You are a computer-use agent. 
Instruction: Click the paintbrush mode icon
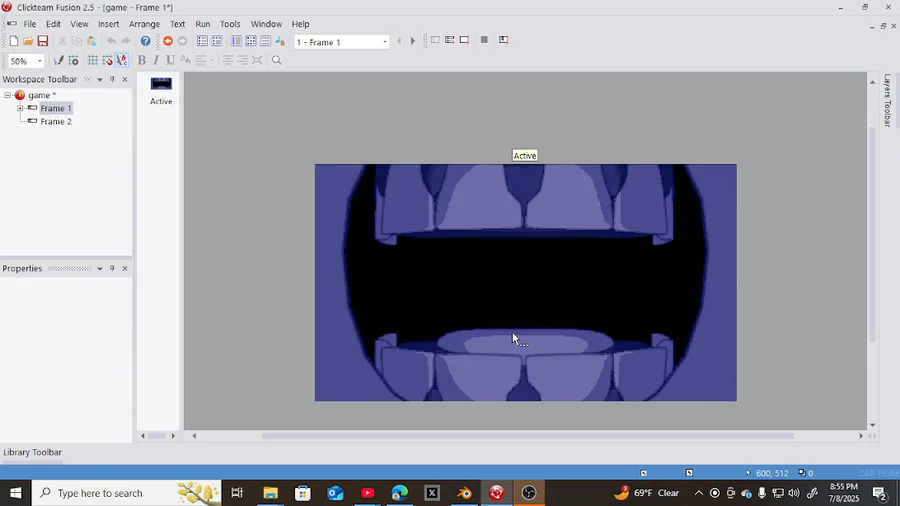[58, 60]
